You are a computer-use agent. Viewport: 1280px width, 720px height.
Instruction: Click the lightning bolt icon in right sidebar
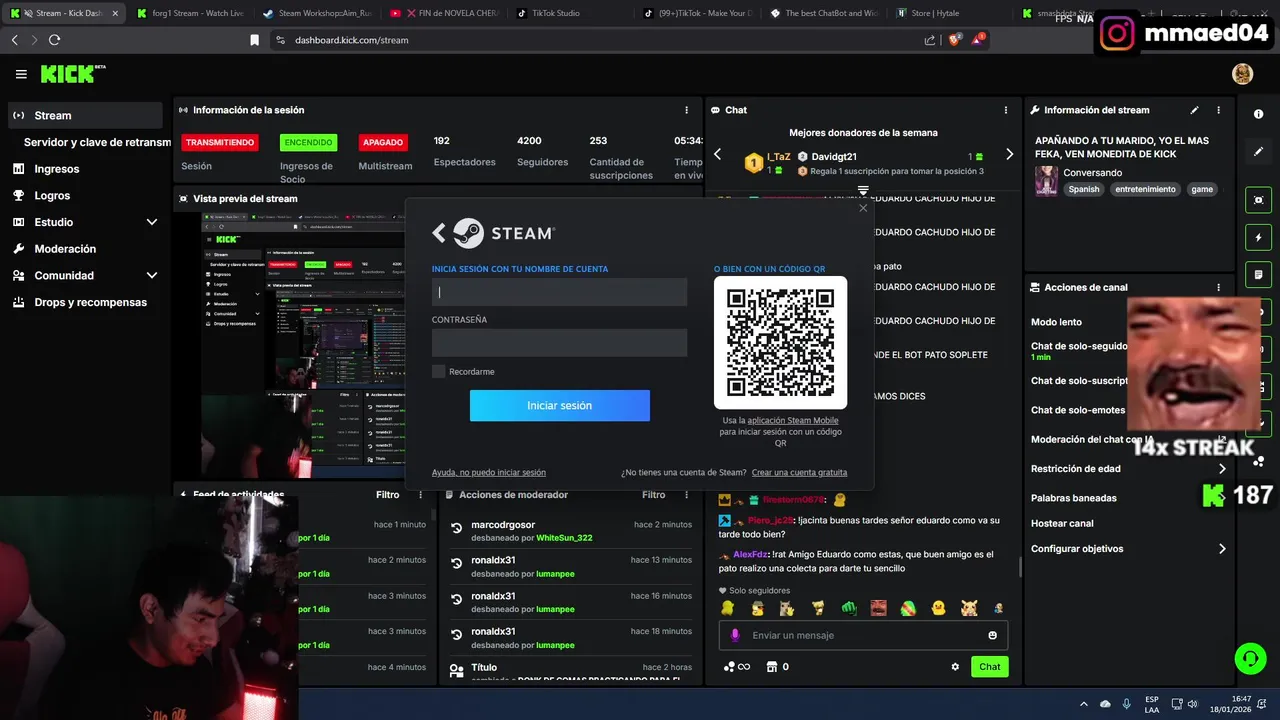coord(1258,238)
